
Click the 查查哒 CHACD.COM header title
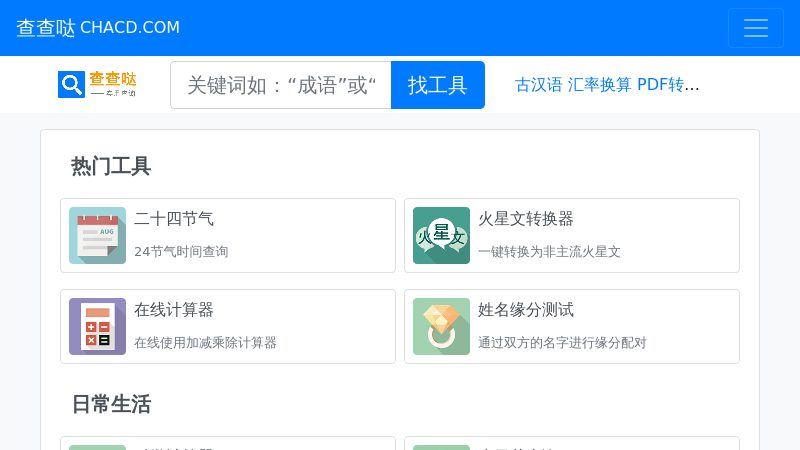98,28
